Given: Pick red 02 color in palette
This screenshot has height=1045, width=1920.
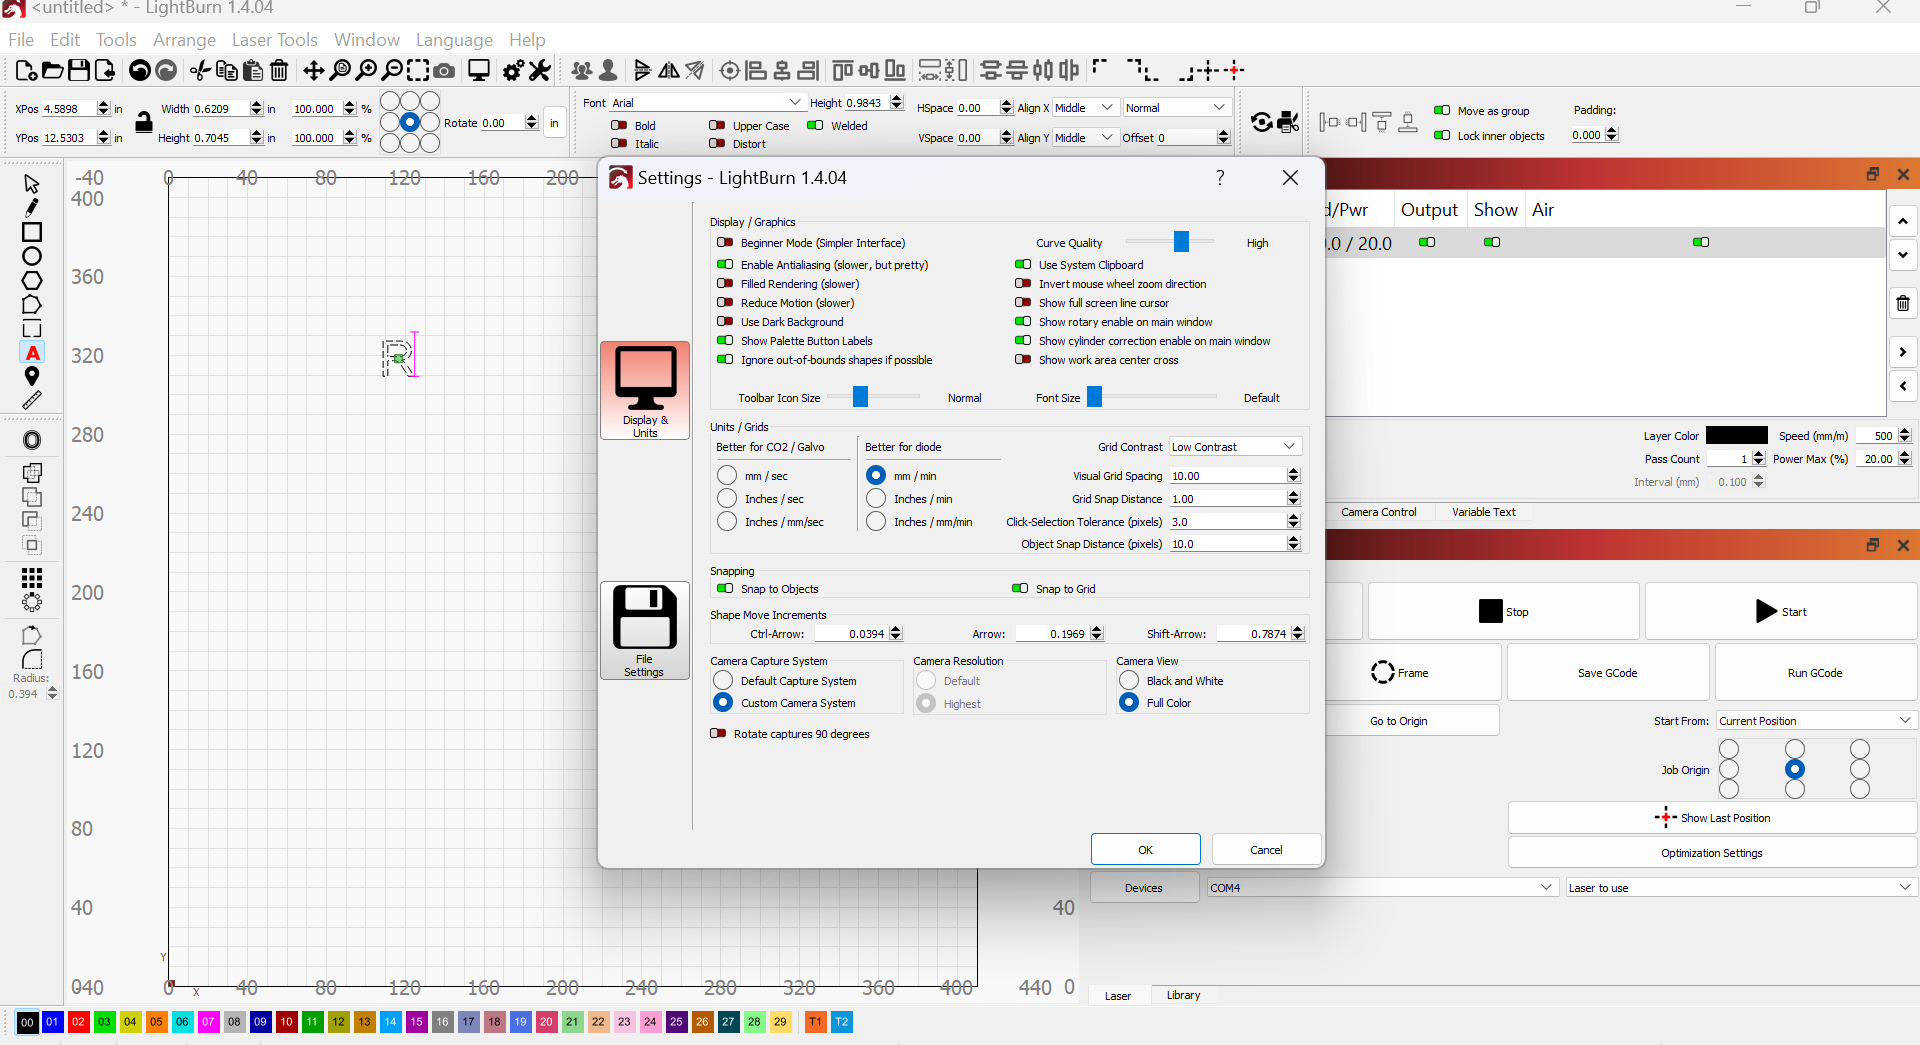Looking at the screenshot, I should pyautogui.click(x=79, y=1022).
